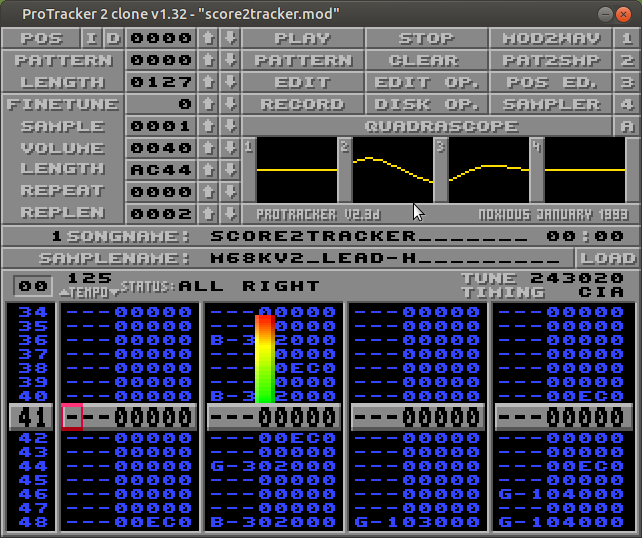Image resolution: width=642 pixels, height=538 pixels.
Task: Increase the PATTERN number with up arrow
Action: 208,60
